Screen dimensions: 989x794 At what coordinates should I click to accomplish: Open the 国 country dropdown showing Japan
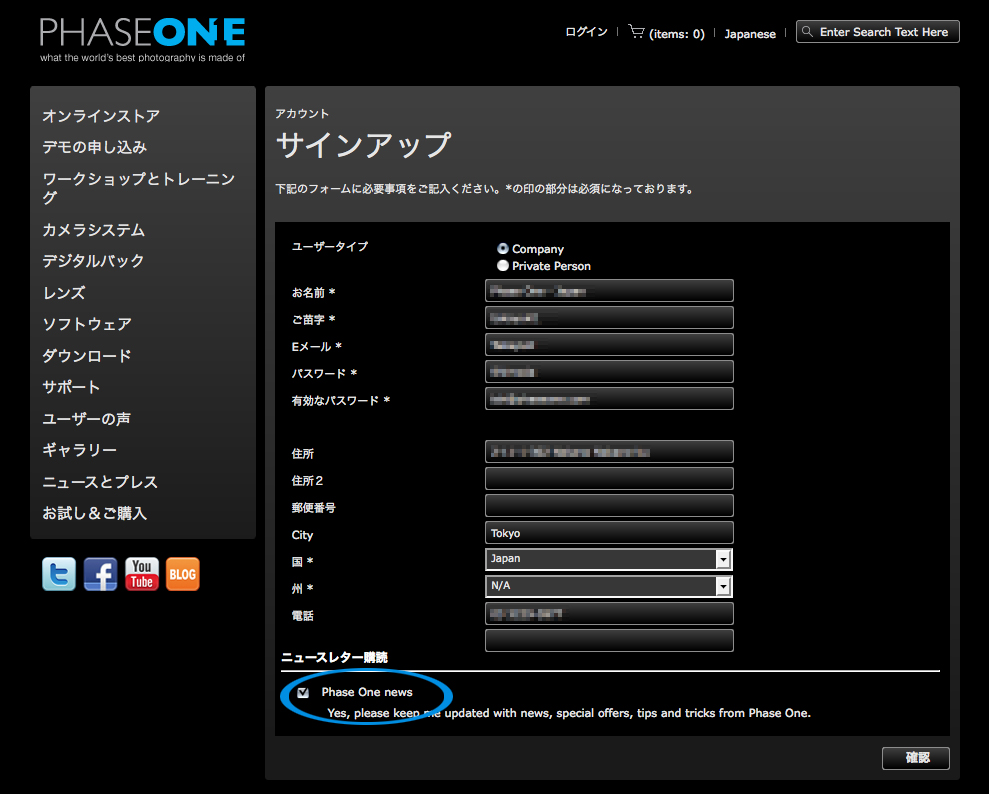[x=723, y=559]
